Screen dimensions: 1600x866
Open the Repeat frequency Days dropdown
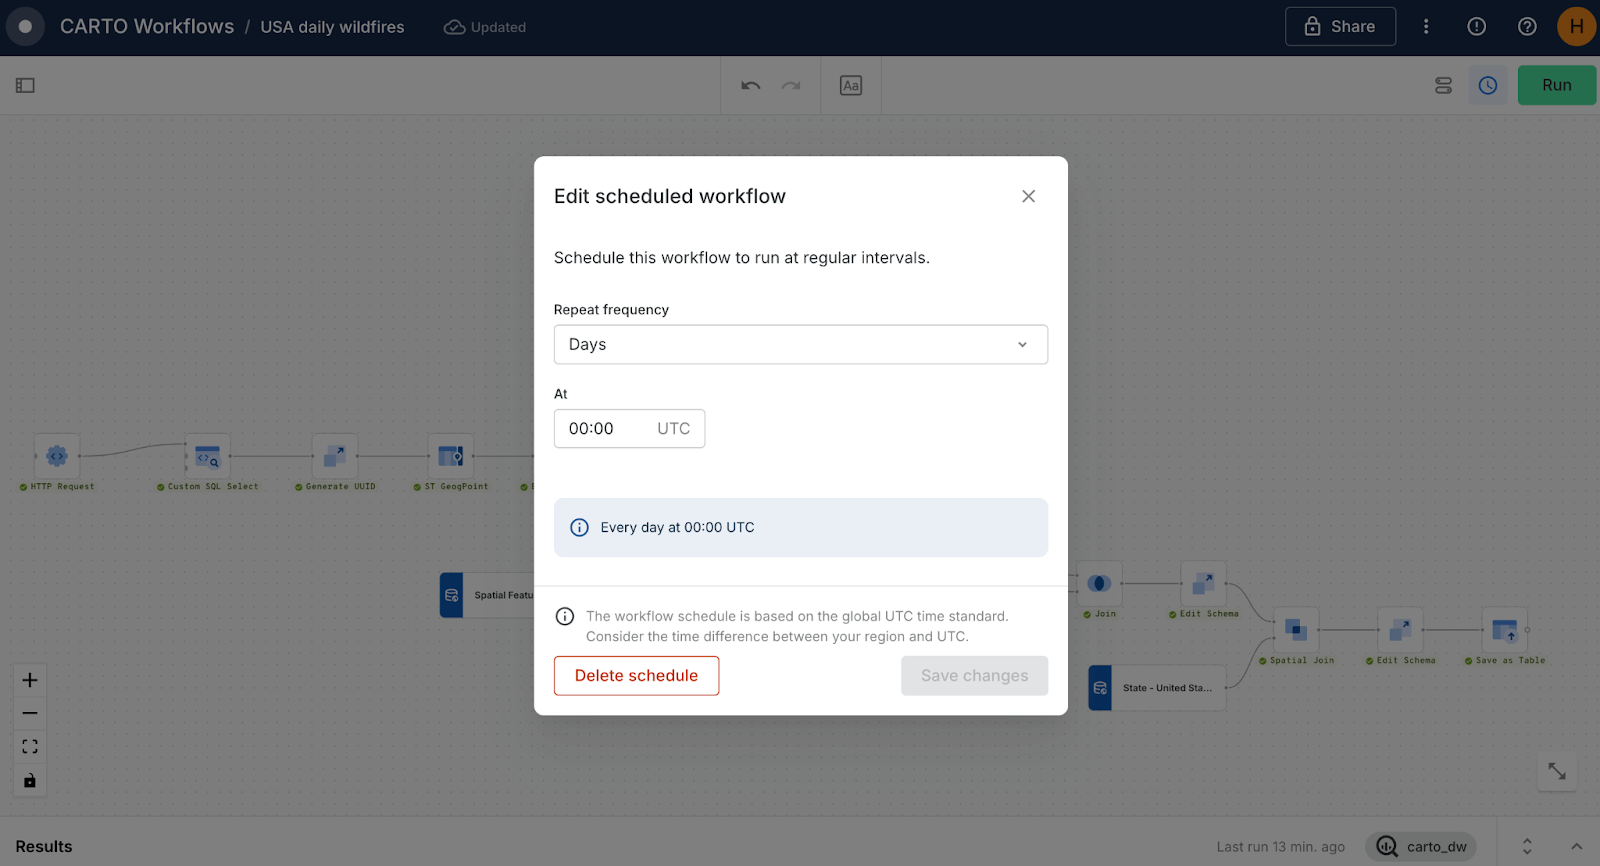pyautogui.click(x=800, y=344)
